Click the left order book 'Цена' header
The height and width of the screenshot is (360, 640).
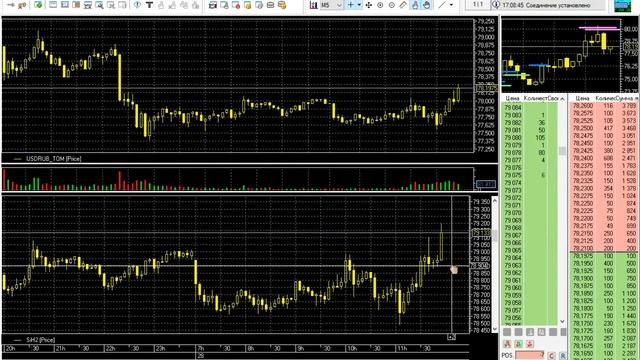(x=512, y=98)
